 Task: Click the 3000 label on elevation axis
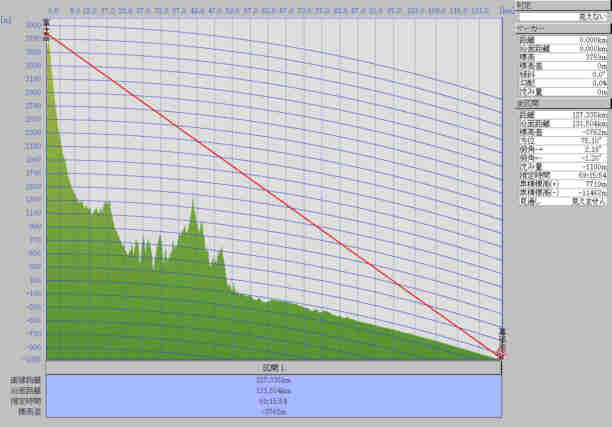point(34,24)
